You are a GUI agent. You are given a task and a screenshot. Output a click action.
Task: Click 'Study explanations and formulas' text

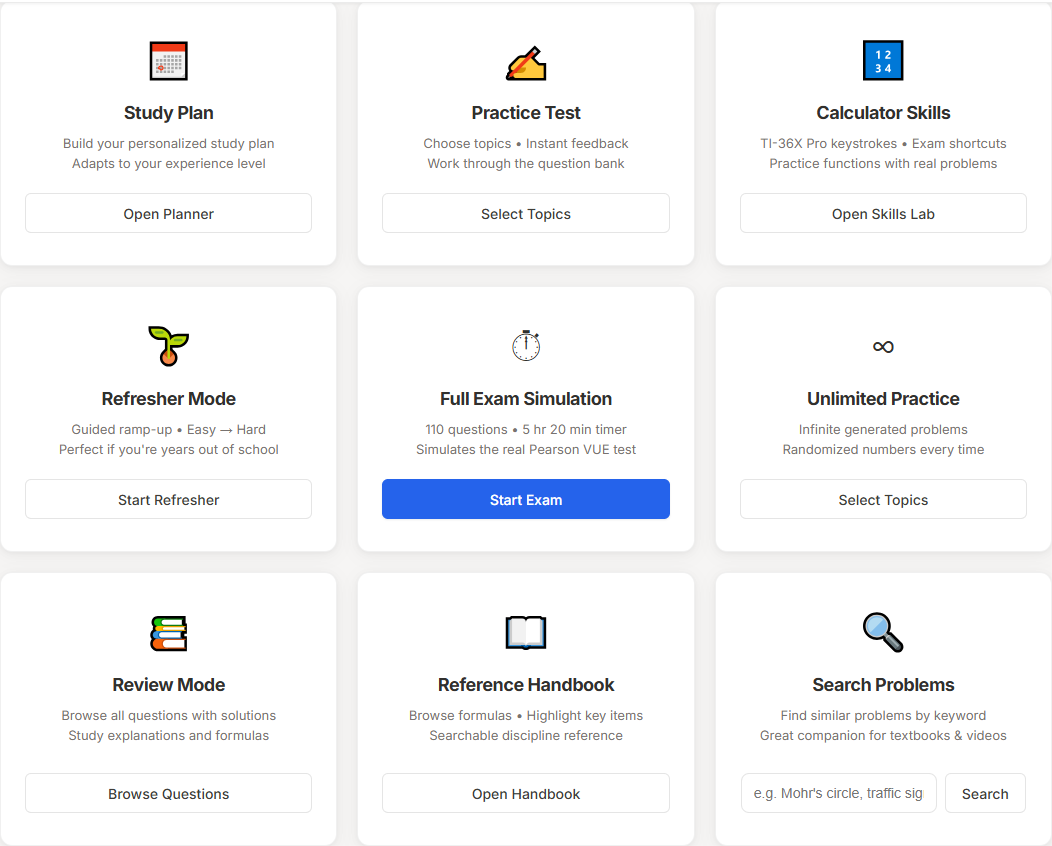(x=168, y=735)
